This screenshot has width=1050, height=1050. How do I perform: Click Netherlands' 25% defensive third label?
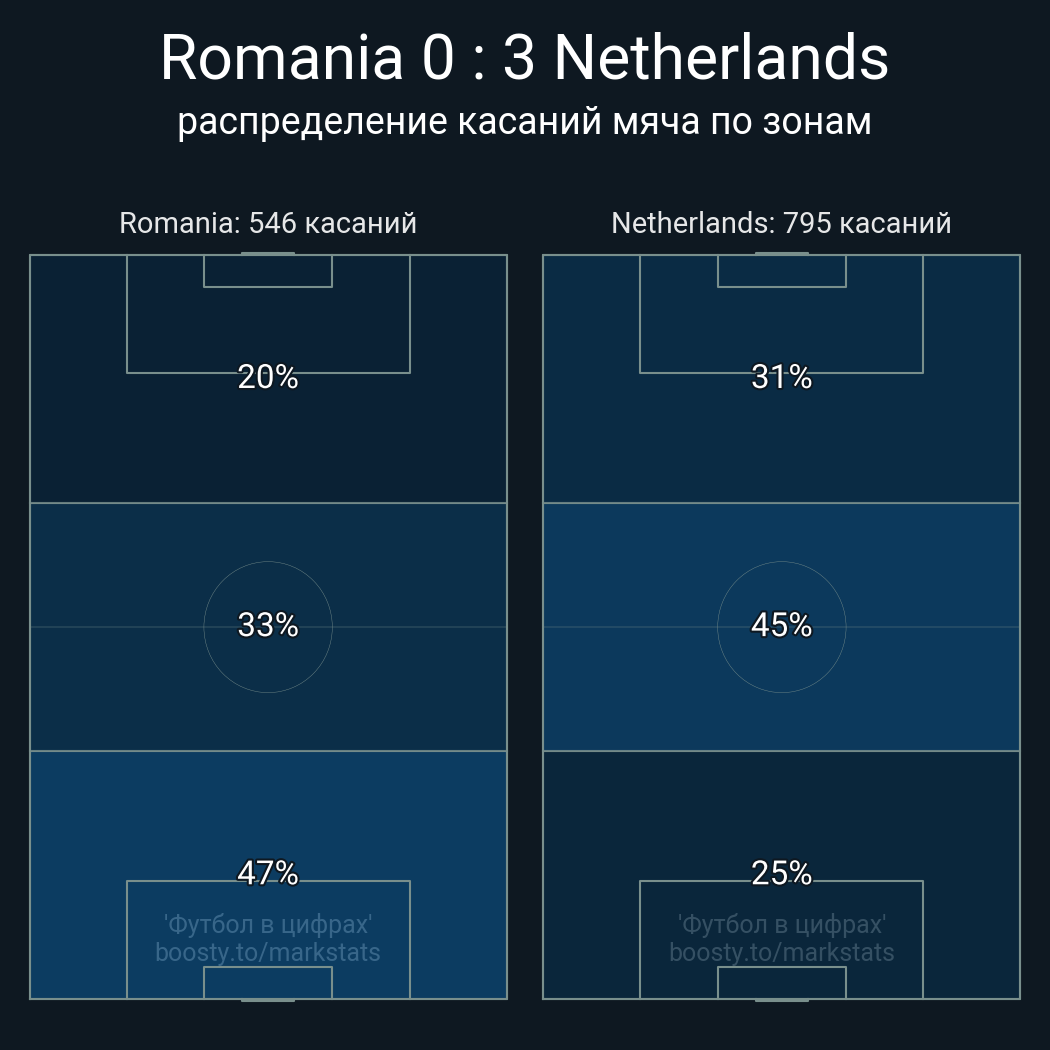[781, 873]
